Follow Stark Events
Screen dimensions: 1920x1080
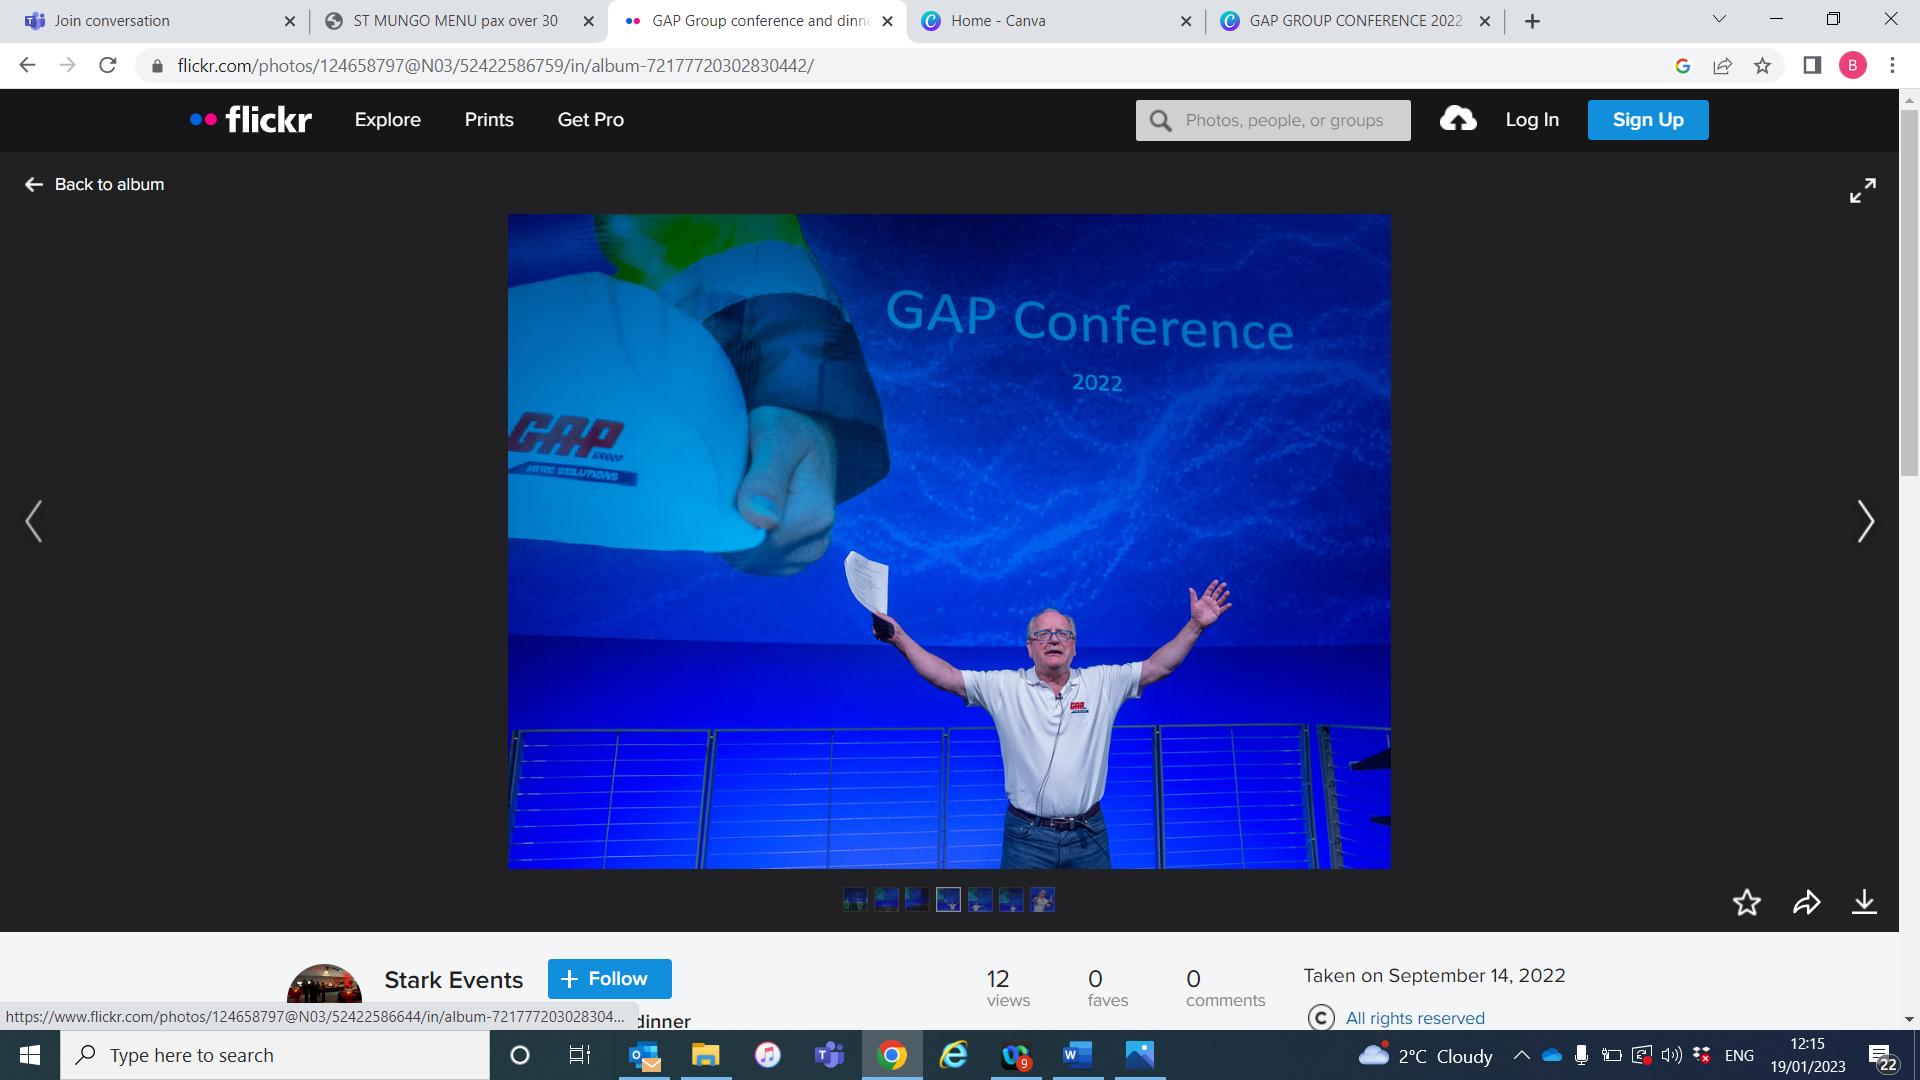click(609, 979)
